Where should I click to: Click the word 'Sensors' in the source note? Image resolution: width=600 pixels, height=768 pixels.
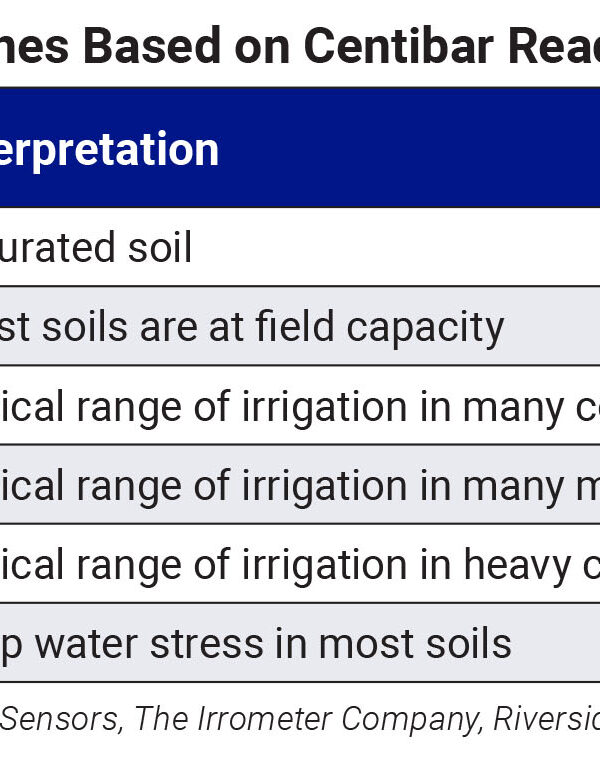[x=62, y=717]
